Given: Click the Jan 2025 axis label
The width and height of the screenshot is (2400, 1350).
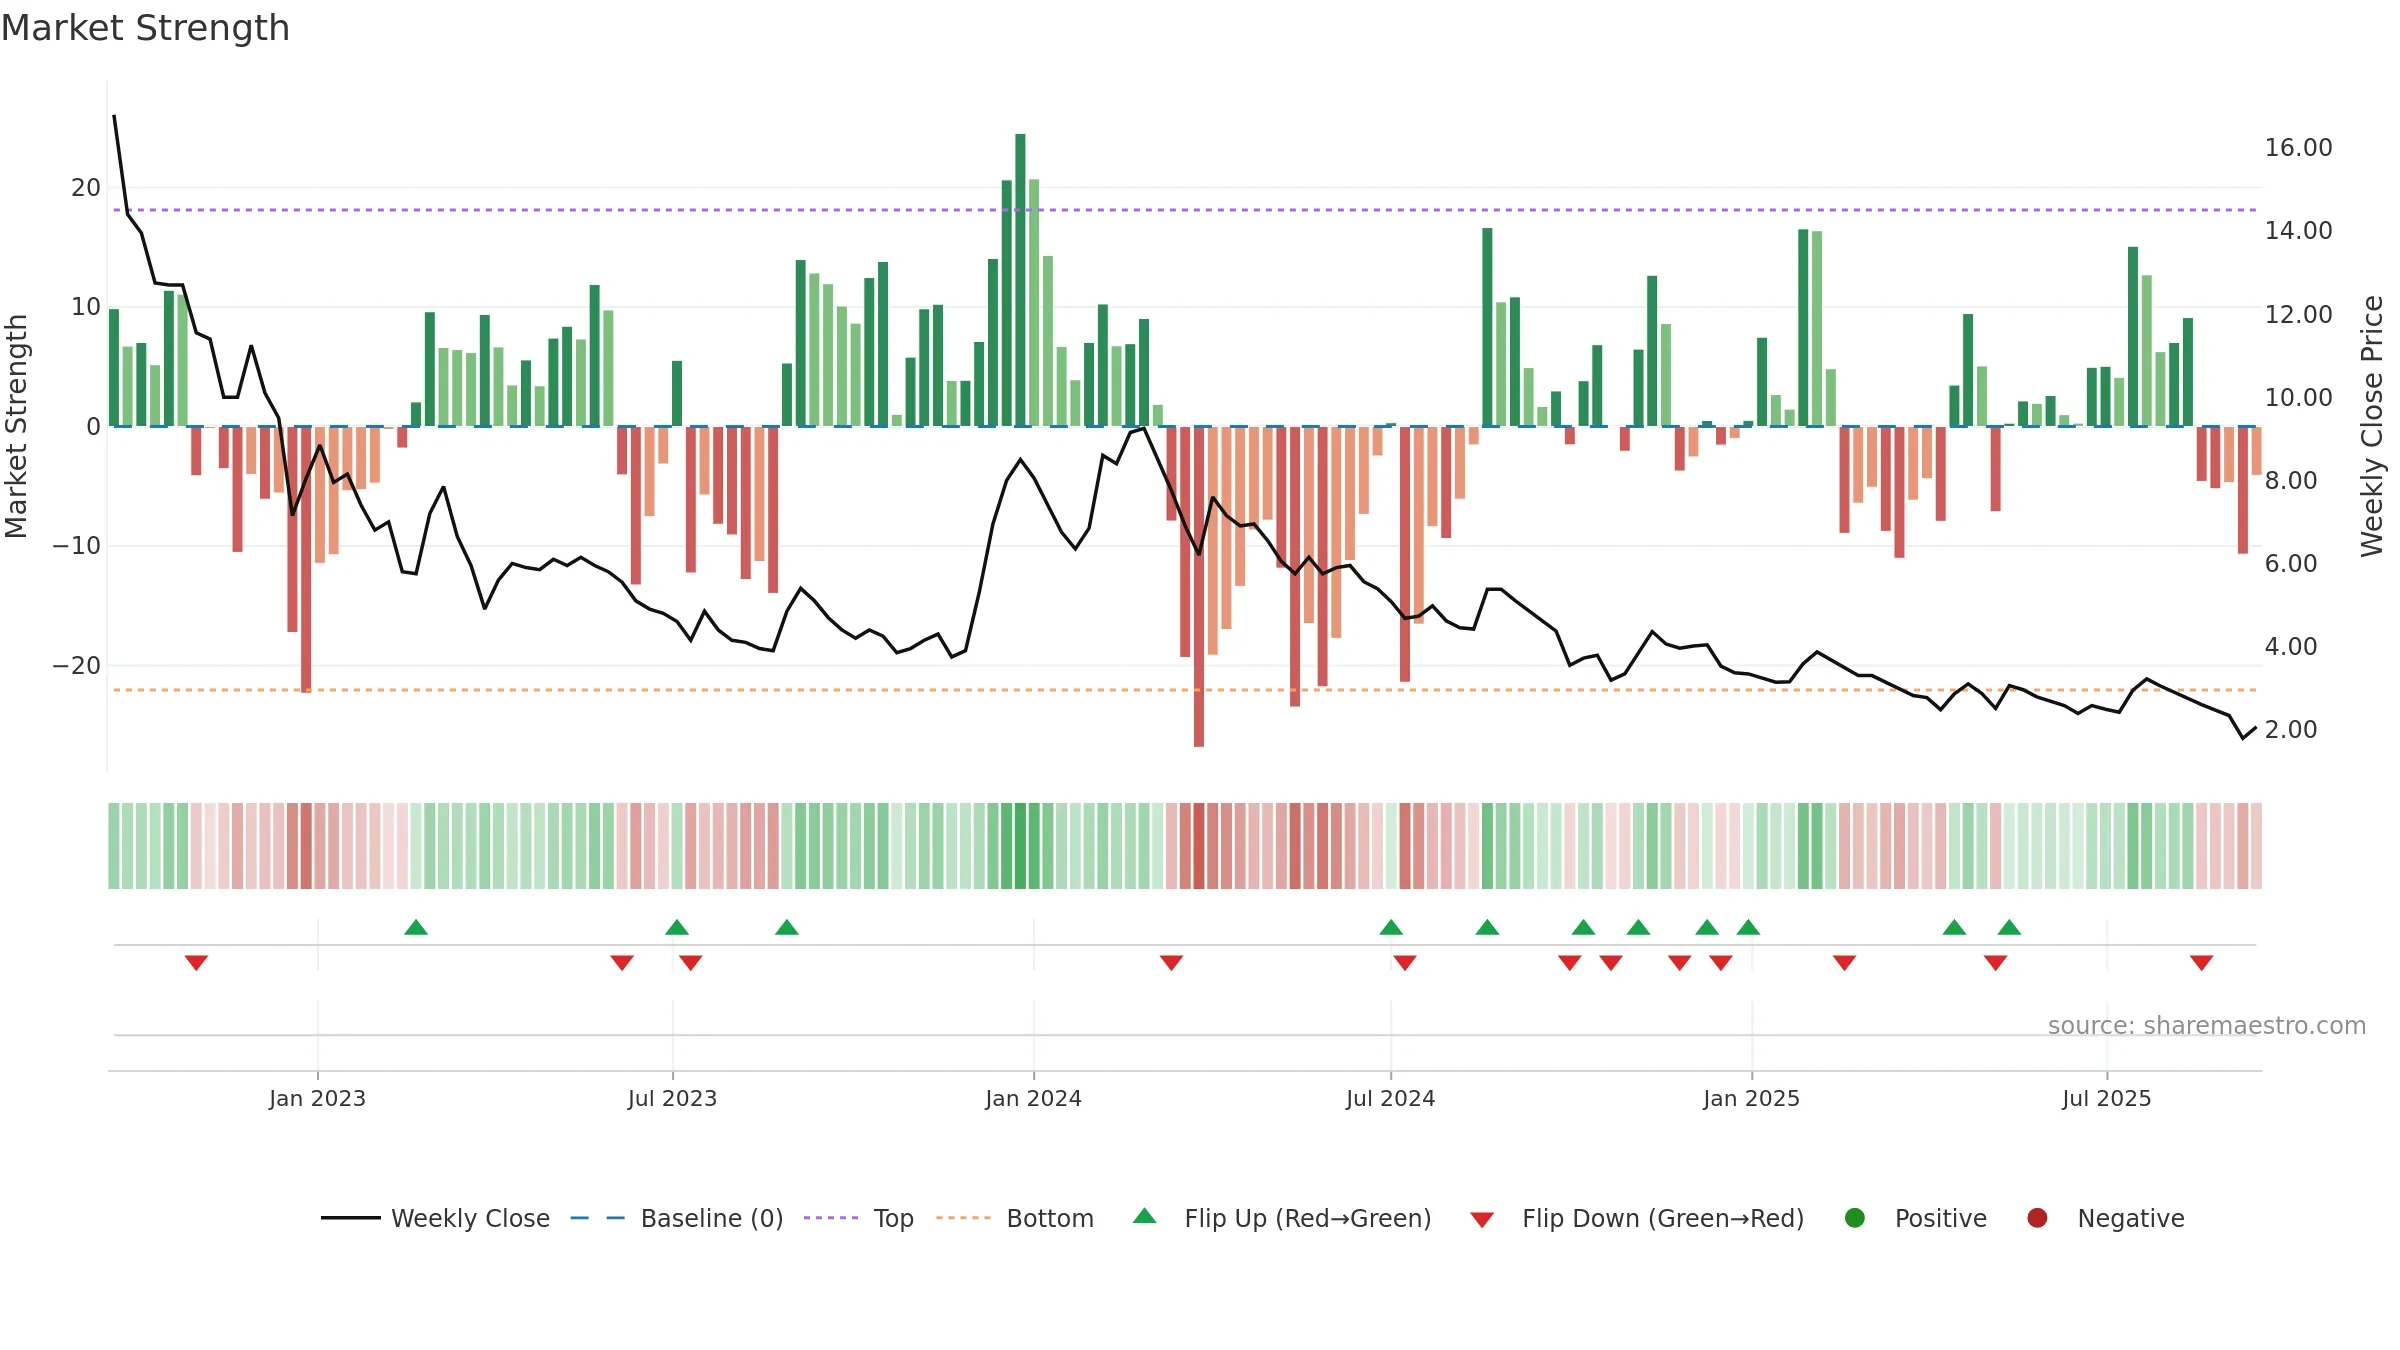Looking at the screenshot, I should coord(1751,1098).
